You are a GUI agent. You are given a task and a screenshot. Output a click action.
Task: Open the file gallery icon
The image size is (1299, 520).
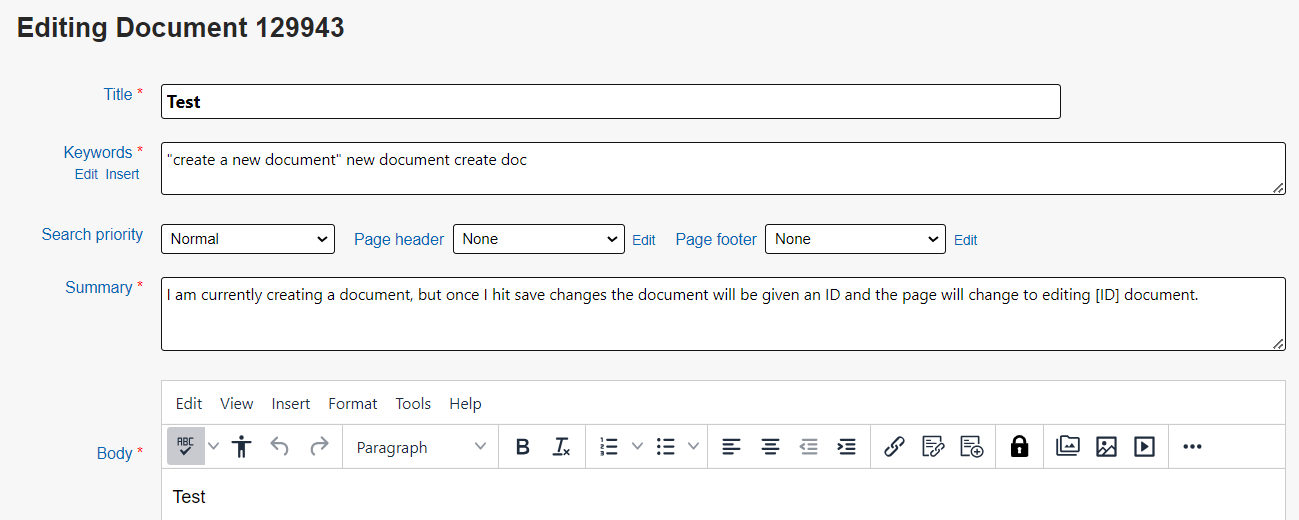pyautogui.click(x=1068, y=447)
